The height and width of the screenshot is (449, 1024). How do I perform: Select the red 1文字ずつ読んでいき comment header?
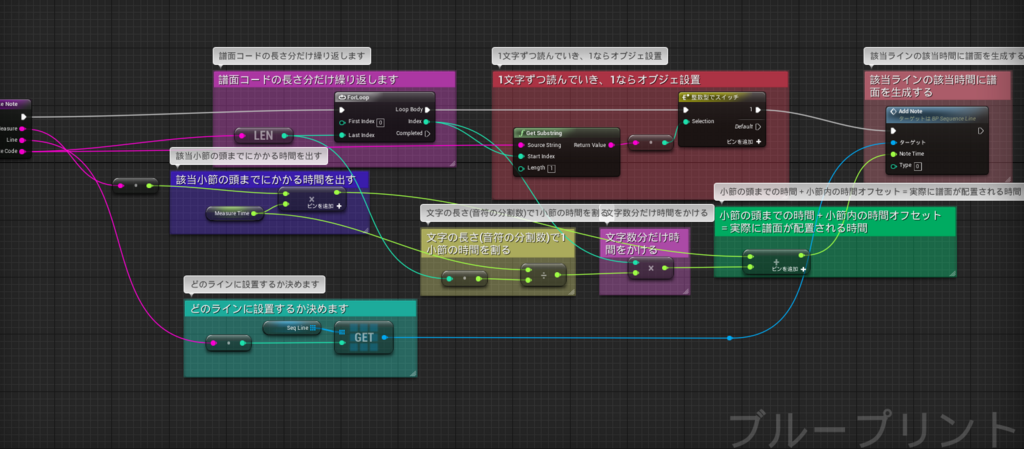(640, 80)
